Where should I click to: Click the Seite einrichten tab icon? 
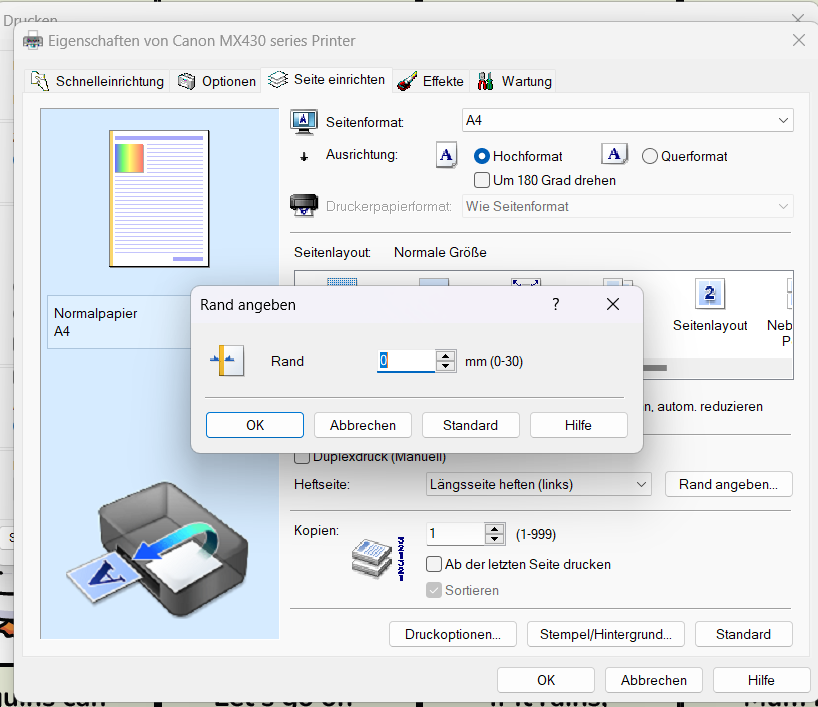click(278, 79)
